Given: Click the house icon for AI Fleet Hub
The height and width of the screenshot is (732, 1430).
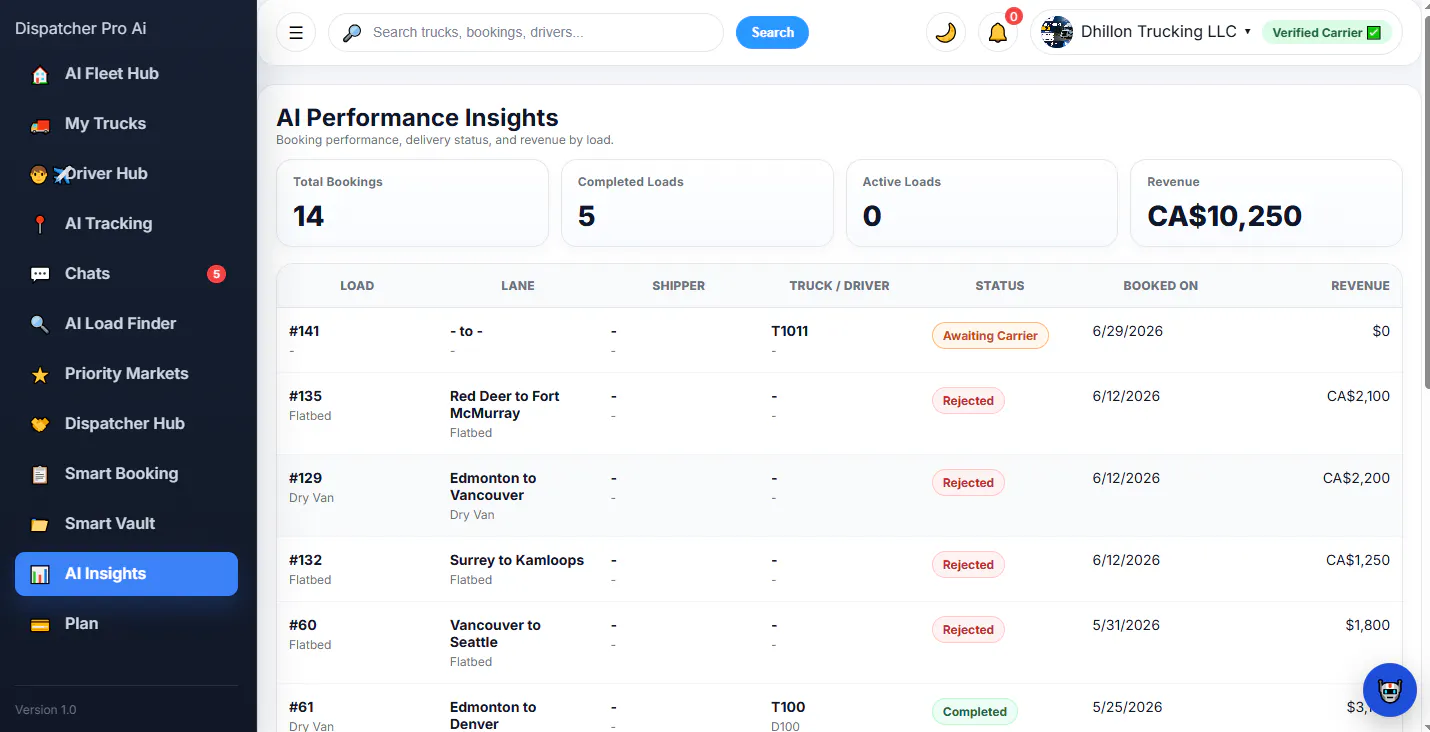Looking at the screenshot, I should pyautogui.click(x=40, y=75).
